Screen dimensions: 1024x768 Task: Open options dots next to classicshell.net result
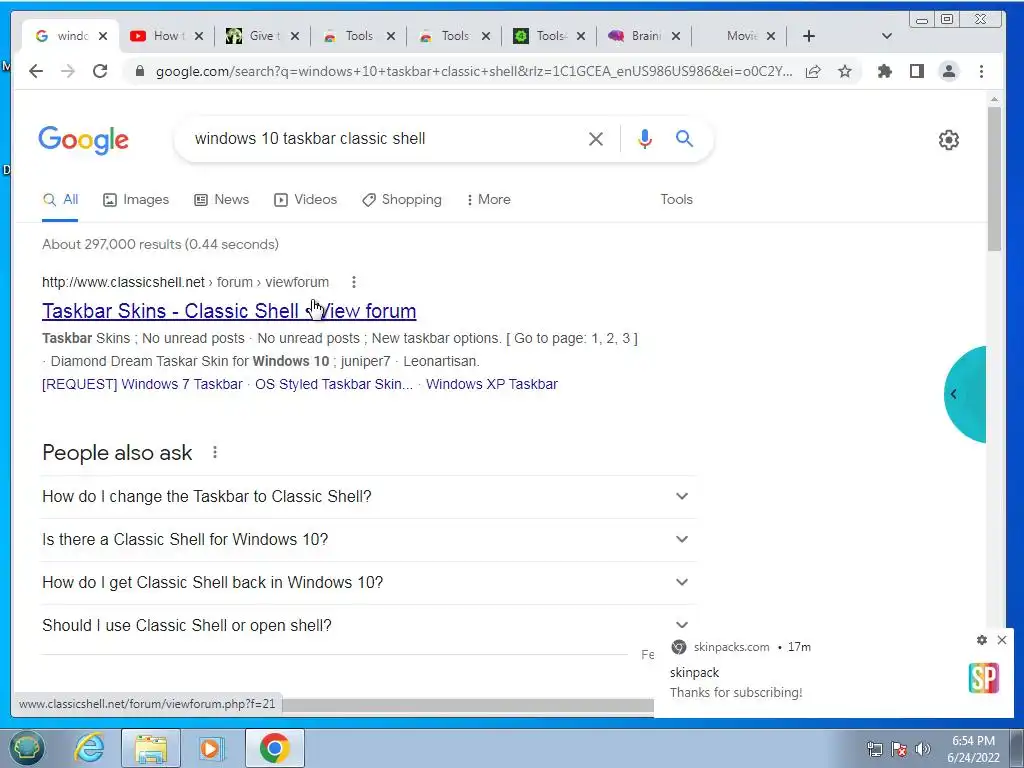[x=354, y=282]
